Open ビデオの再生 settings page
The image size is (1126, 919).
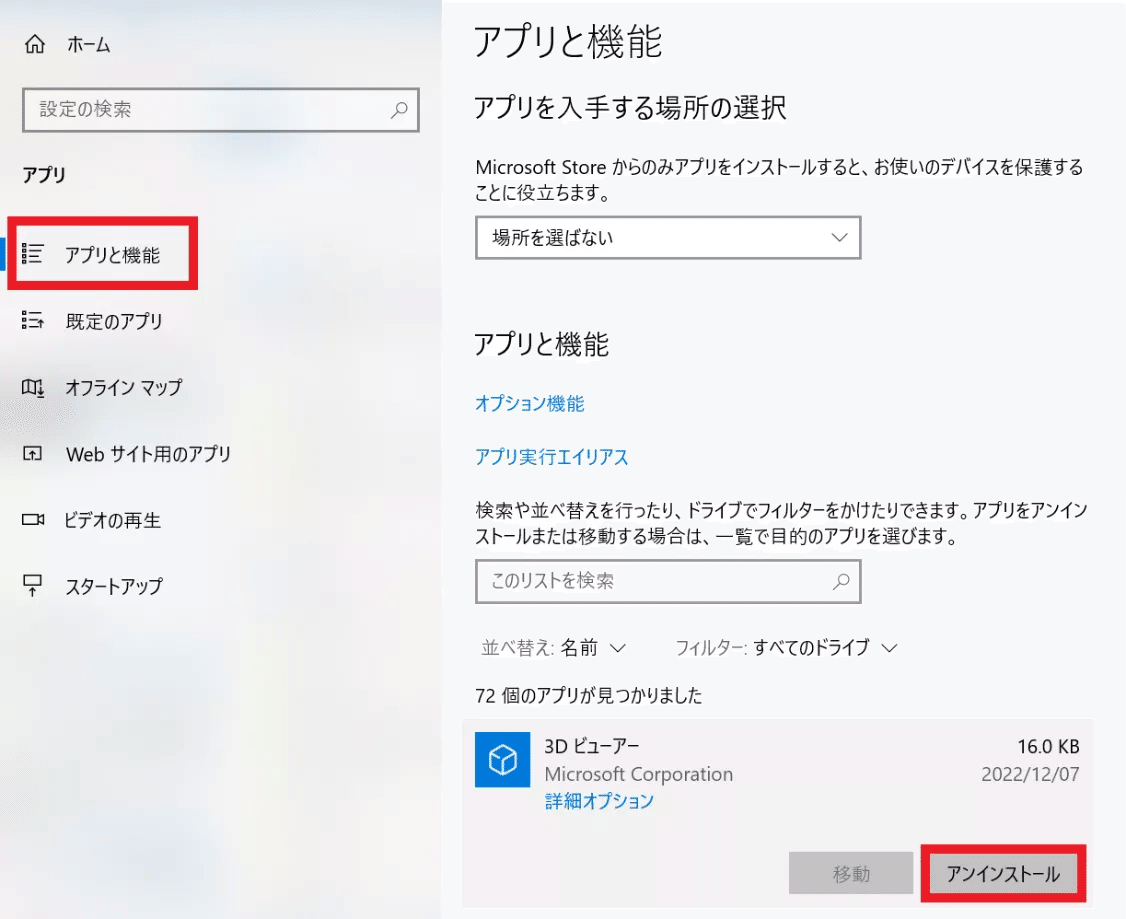click(x=112, y=520)
